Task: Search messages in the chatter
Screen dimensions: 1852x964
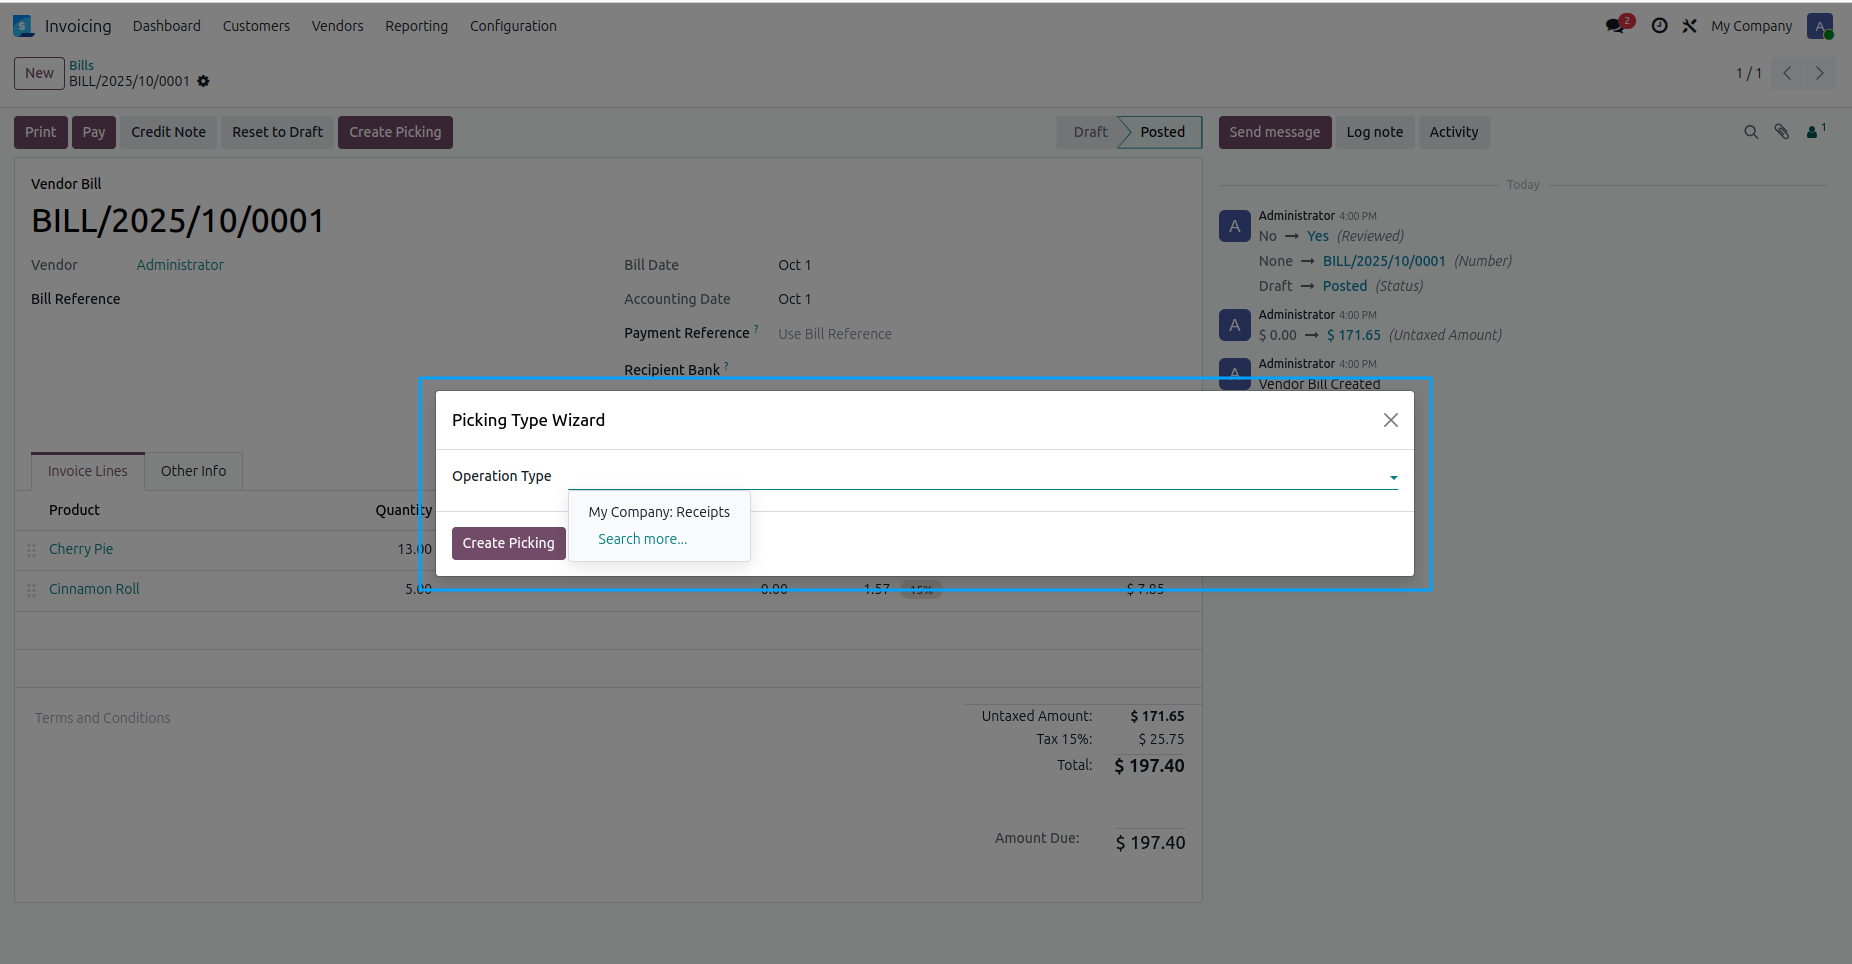Action: [1751, 132]
